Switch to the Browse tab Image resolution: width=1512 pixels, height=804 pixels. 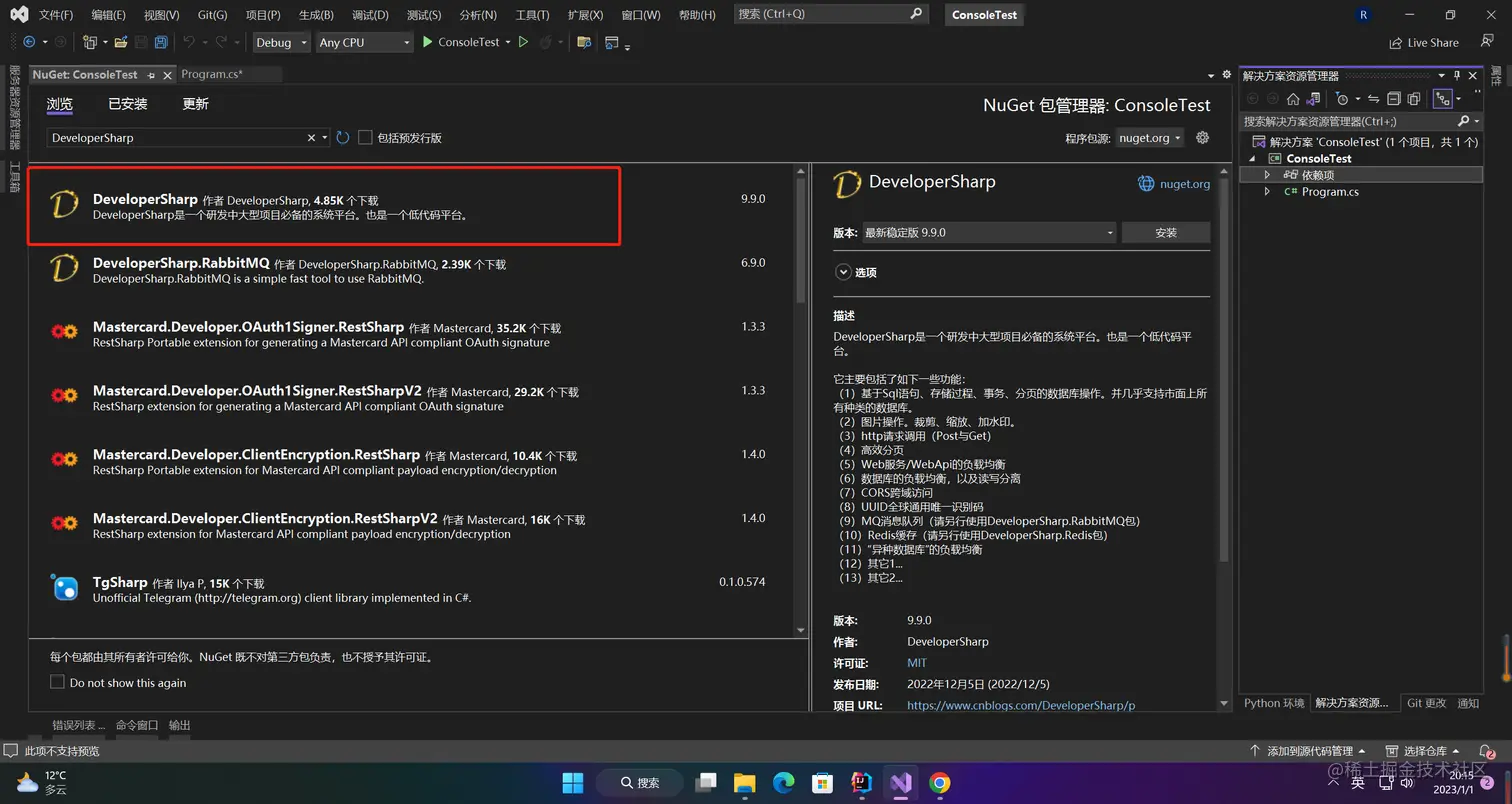60,104
